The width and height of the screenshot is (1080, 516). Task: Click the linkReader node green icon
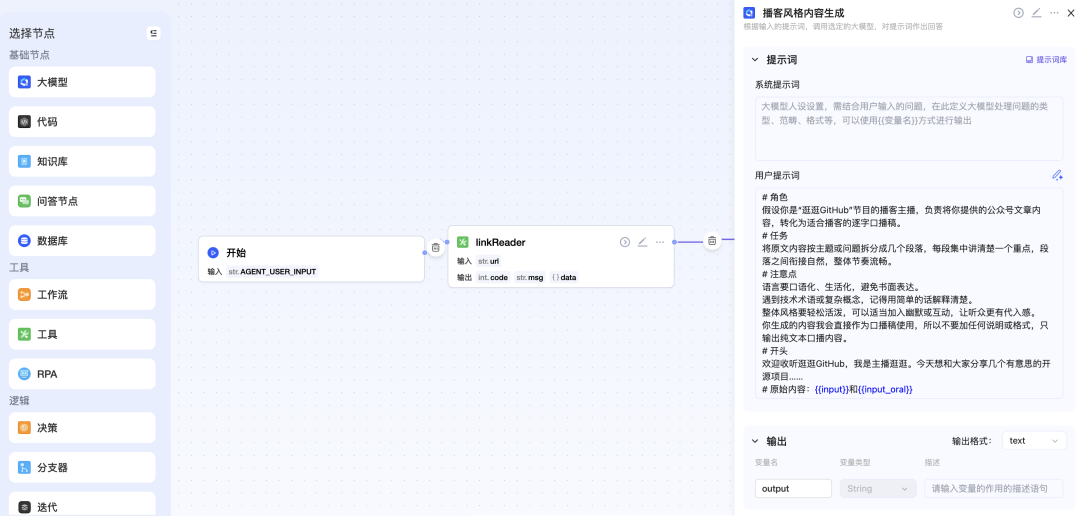[463, 242]
